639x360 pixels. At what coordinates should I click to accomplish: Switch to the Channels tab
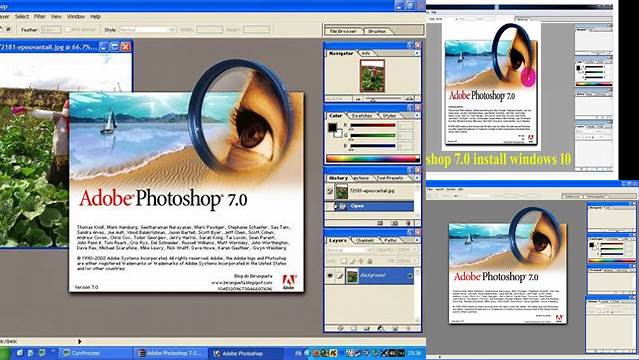coord(365,240)
